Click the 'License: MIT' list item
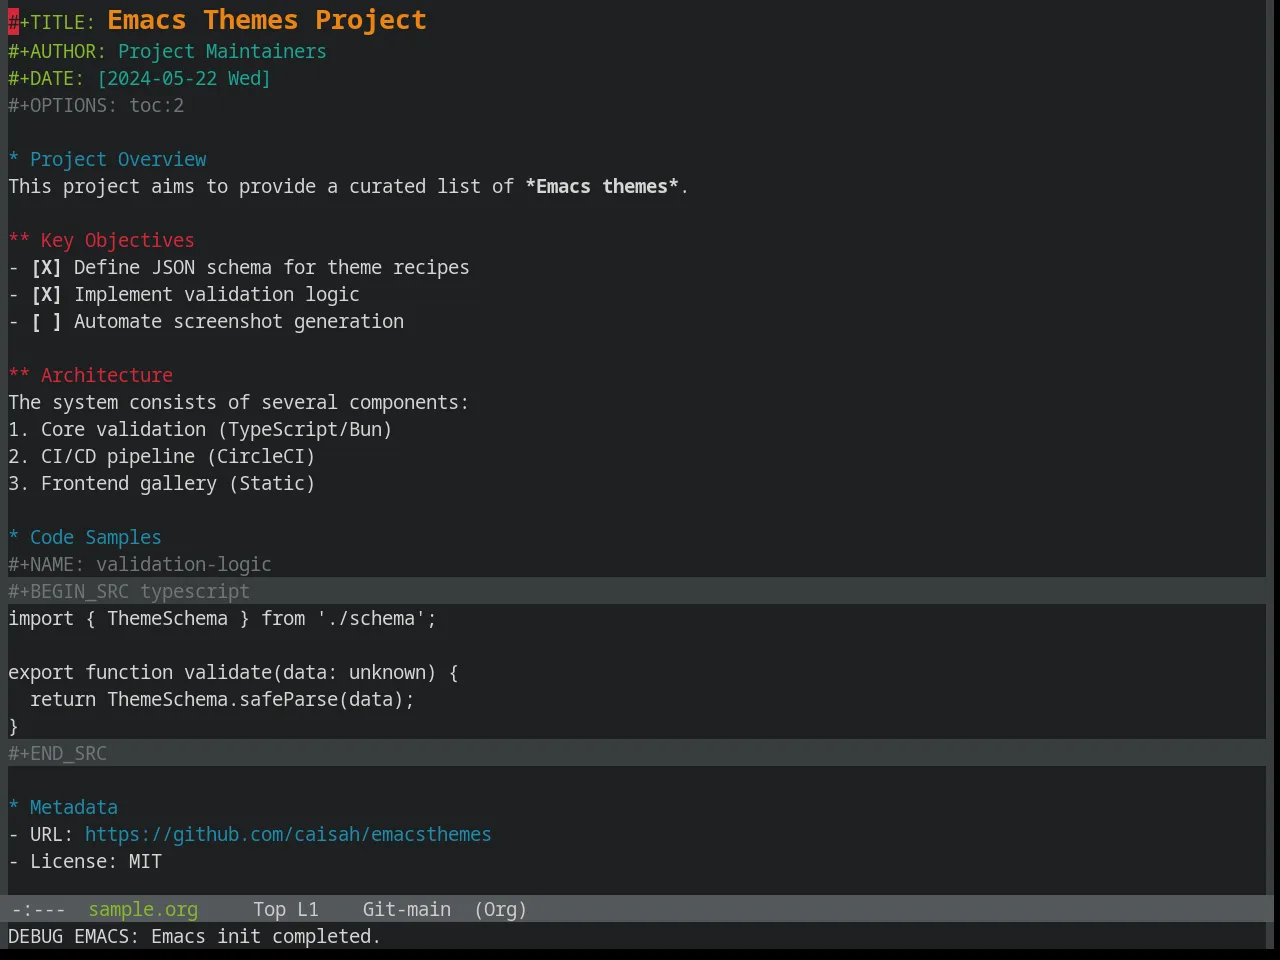Image resolution: width=1280 pixels, height=960 pixels. pos(85,862)
